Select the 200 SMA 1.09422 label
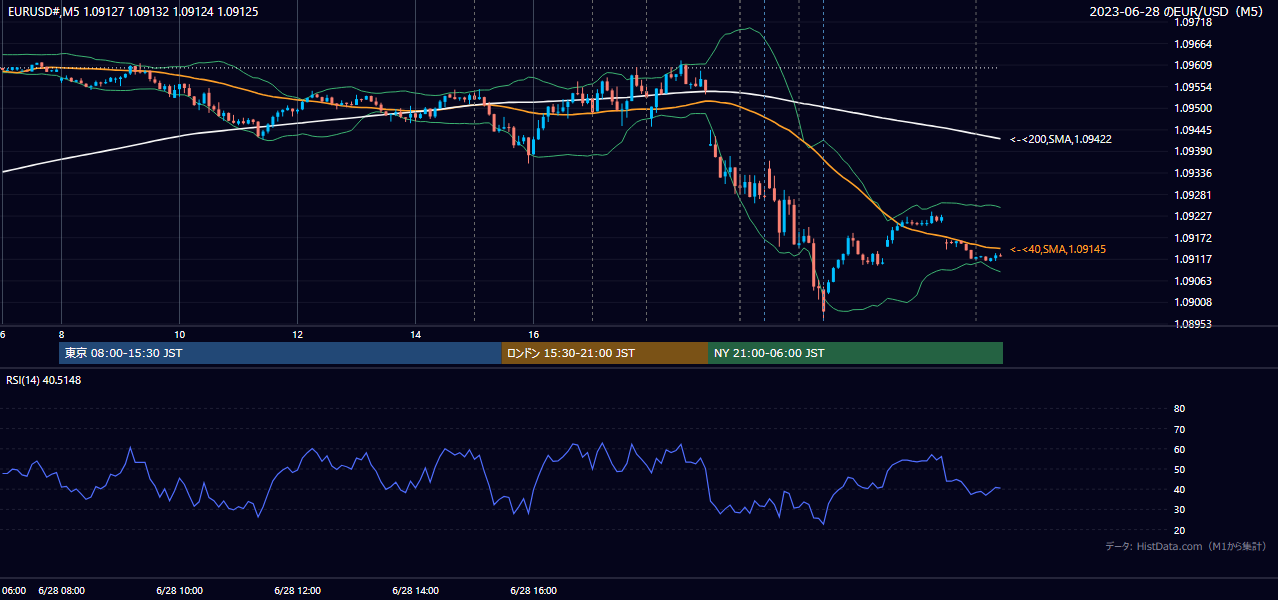 pyautogui.click(x=1060, y=140)
